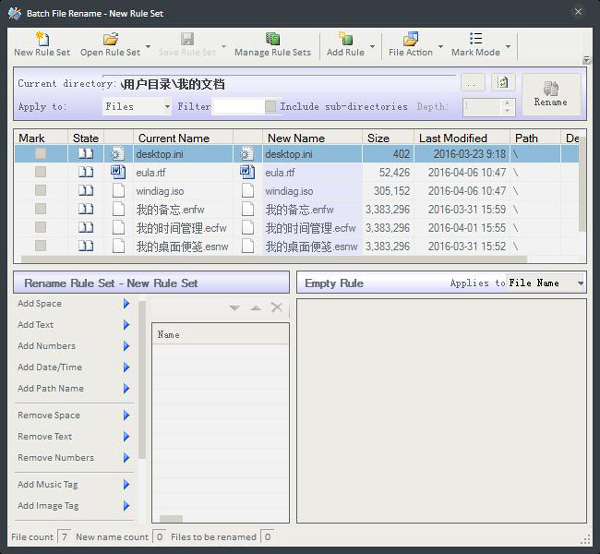This screenshot has height=554, width=600.
Task: Sort by Path column header
Action: [535, 138]
